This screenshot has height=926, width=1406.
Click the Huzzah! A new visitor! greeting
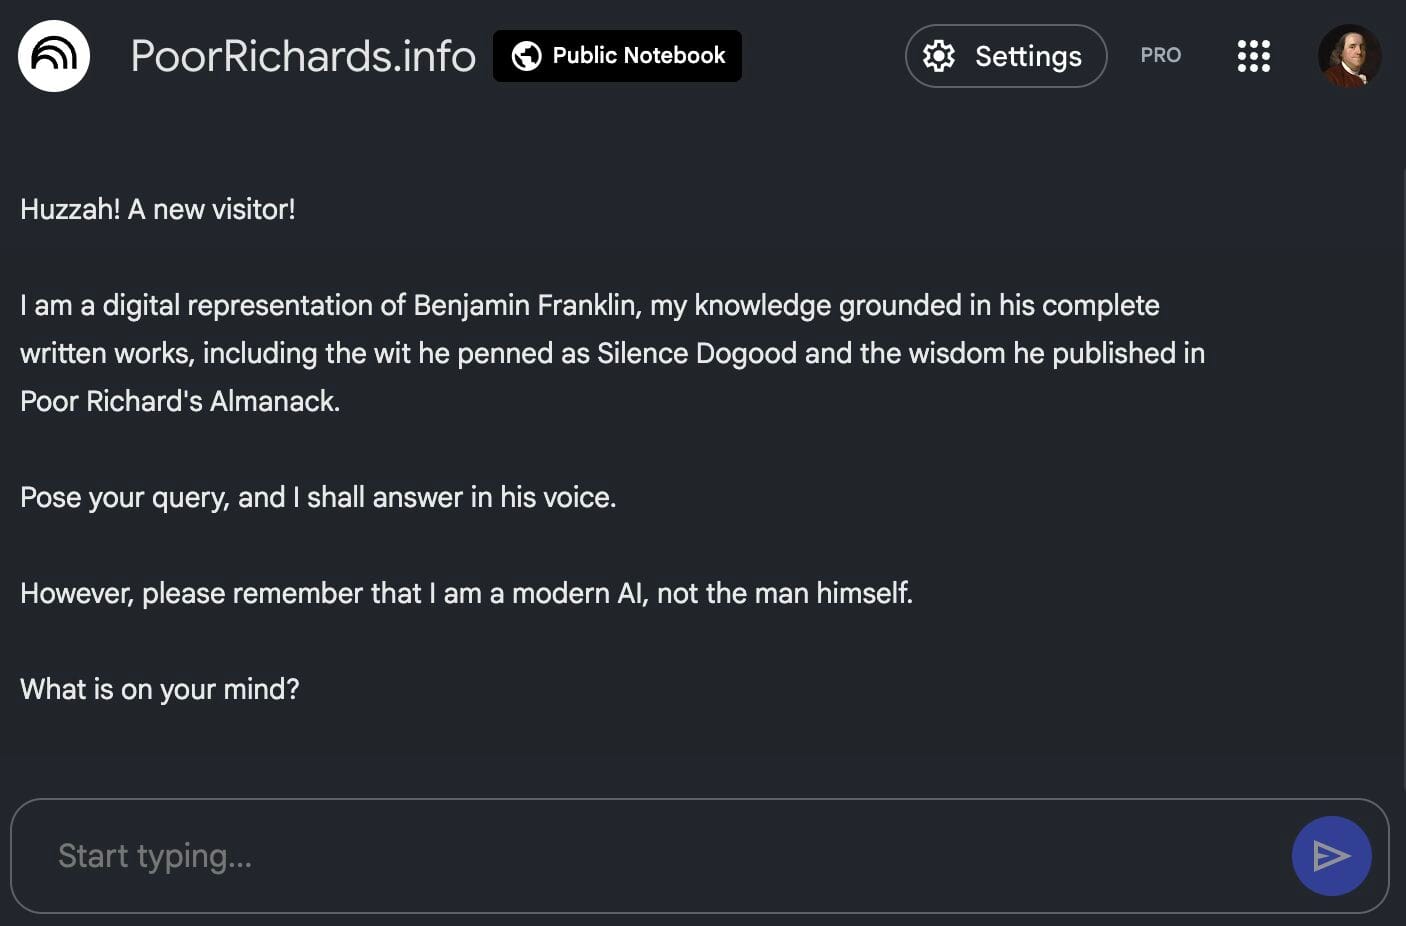pos(158,209)
